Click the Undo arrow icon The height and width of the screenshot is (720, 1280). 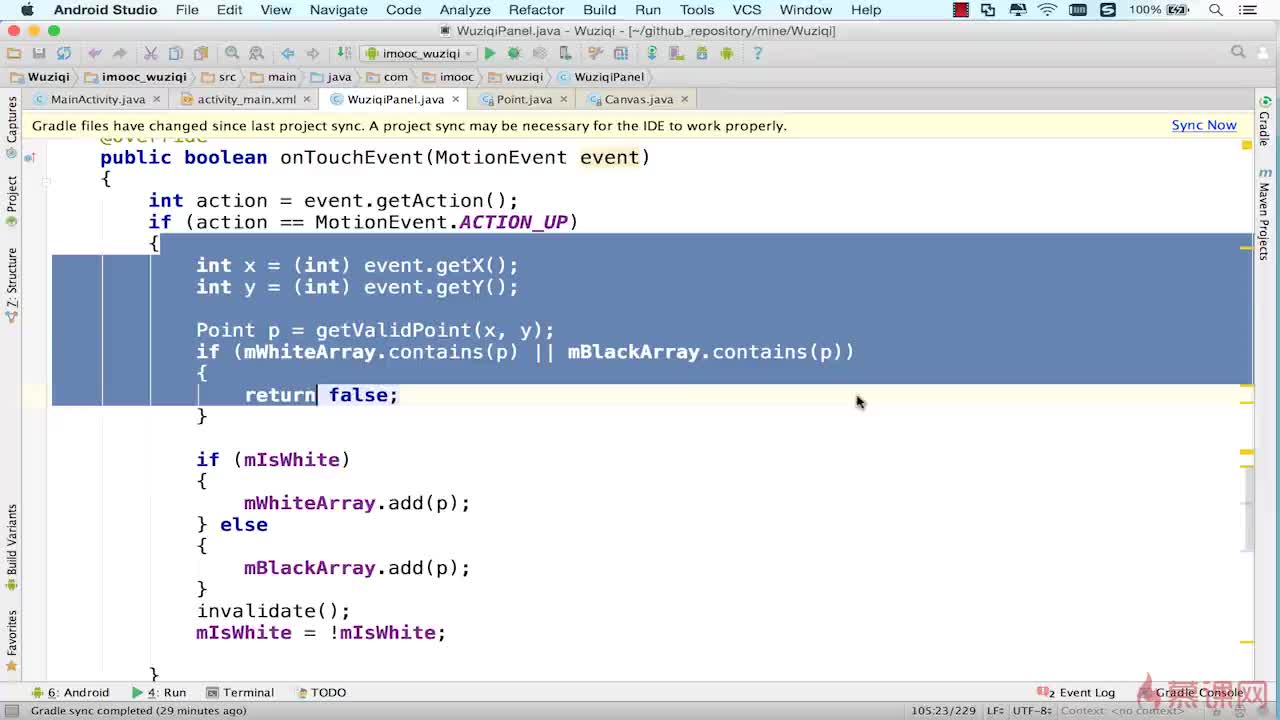coord(95,53)
